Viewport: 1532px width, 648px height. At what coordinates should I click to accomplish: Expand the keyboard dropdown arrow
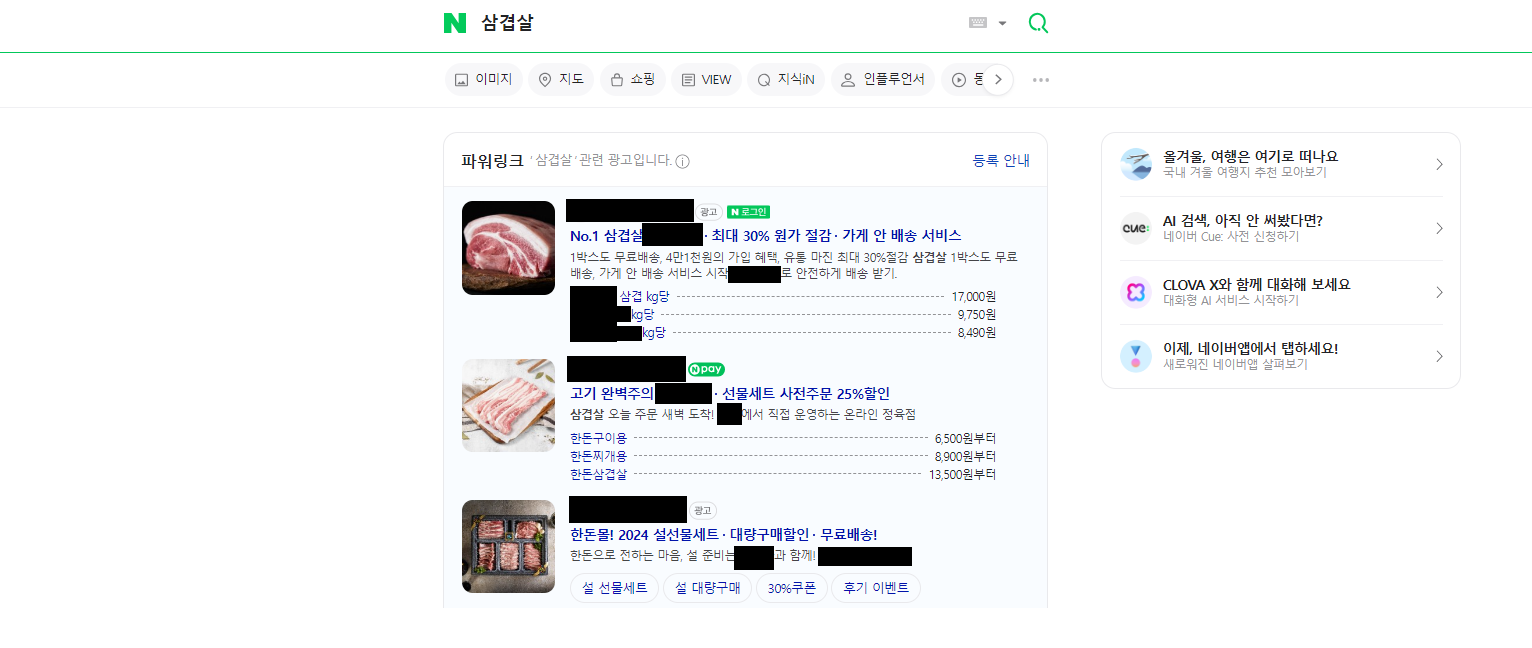[x=1002, y=23]
